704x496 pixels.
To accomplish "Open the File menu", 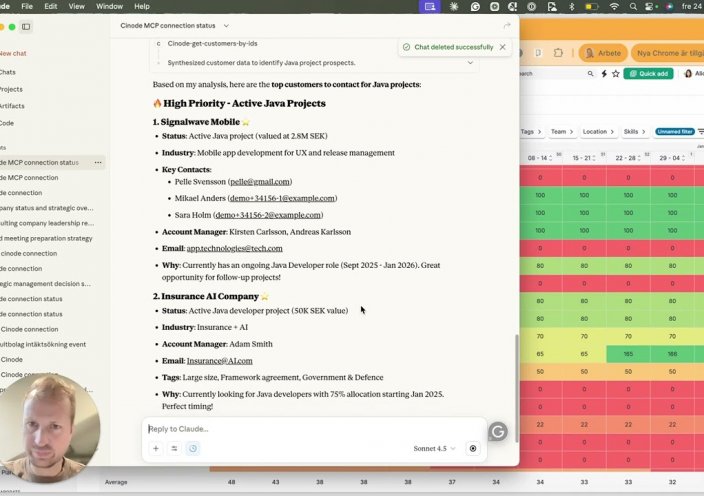I will point(27,6).
